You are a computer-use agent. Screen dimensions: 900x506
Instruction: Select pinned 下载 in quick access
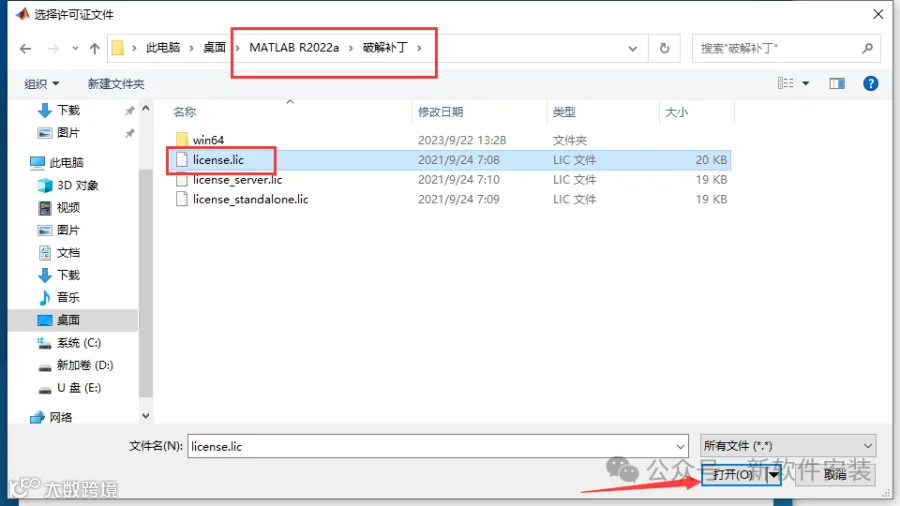coord(69,110)
